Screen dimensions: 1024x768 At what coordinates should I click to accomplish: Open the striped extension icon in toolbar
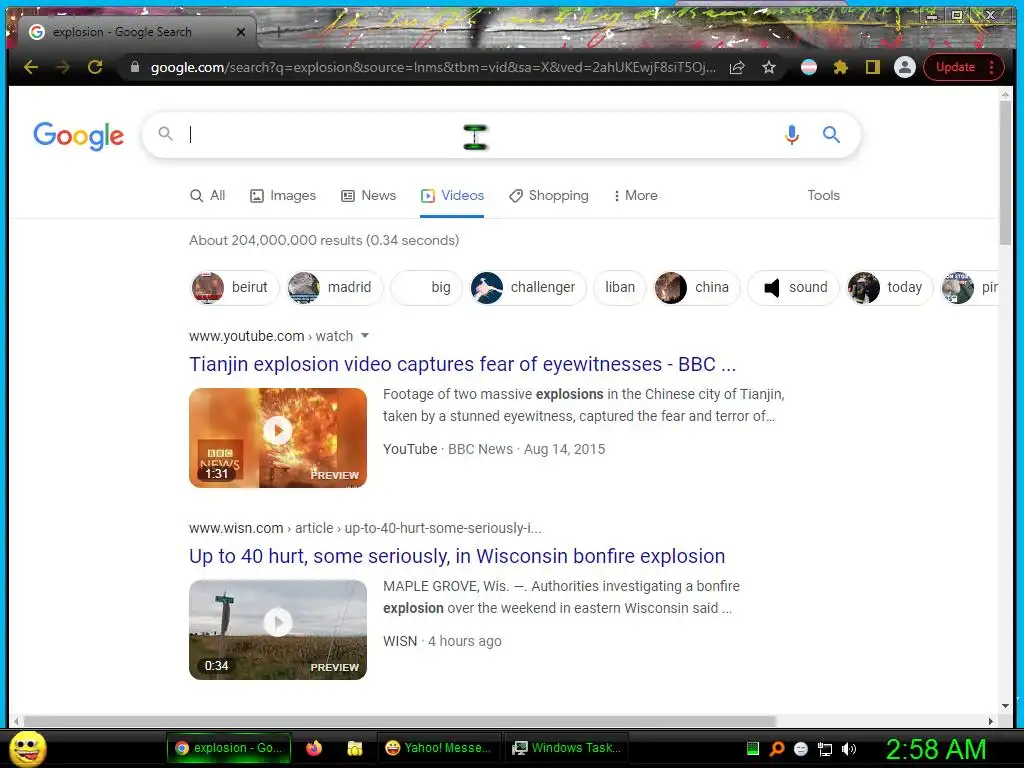(808, 67)
